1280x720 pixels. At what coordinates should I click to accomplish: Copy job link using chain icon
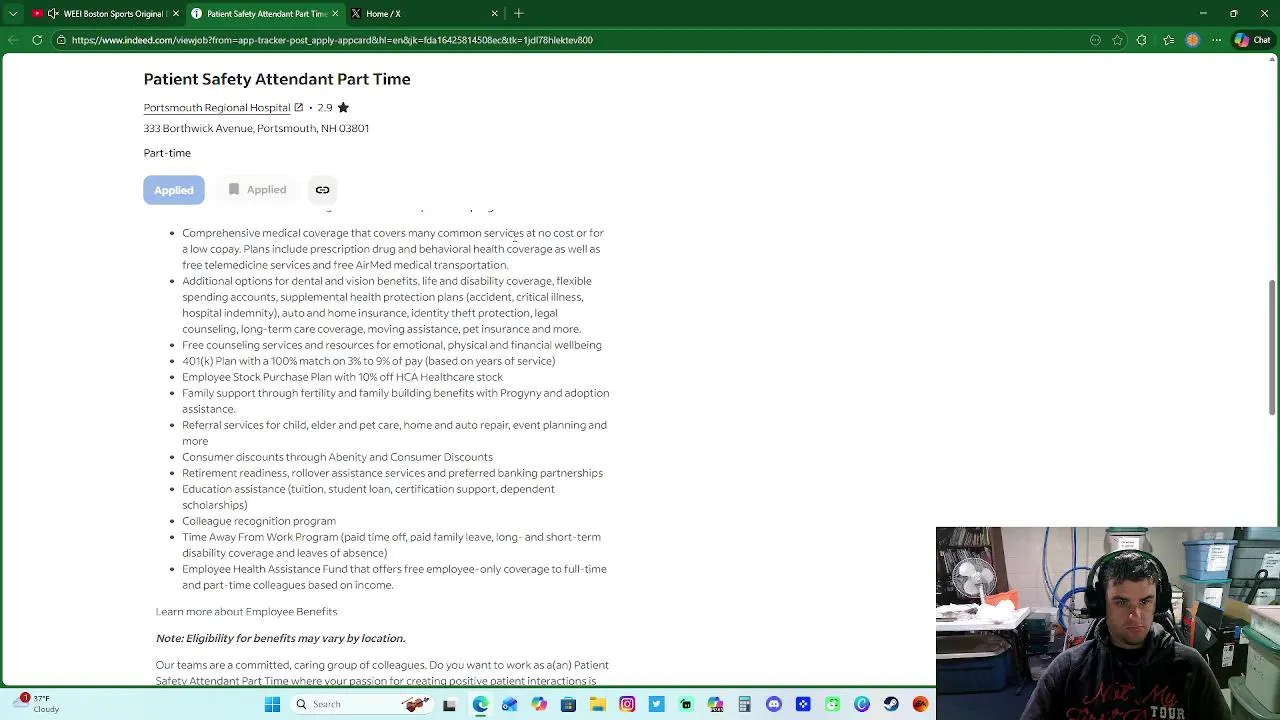(322, 190)
